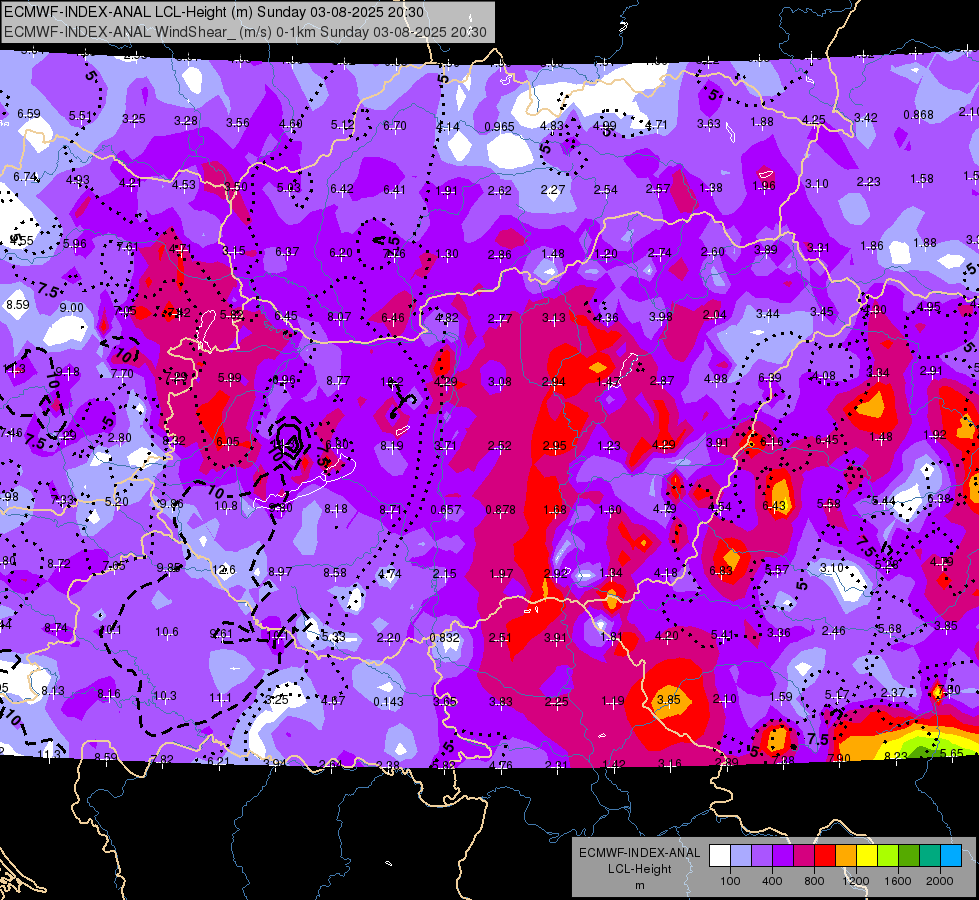The width and height of the screenshot is (979, 900).
Task: Click the grid value '8.07'
Action: (339, 317)
